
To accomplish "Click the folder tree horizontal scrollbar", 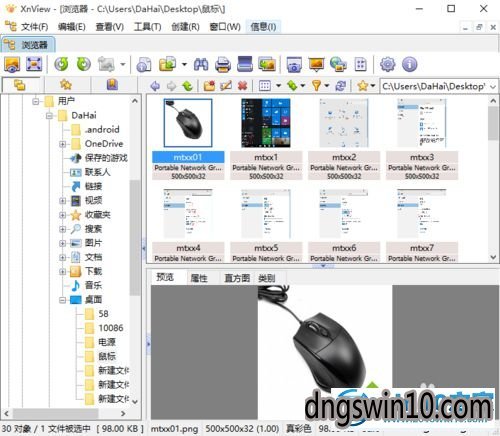I will [x=65, y=413].
